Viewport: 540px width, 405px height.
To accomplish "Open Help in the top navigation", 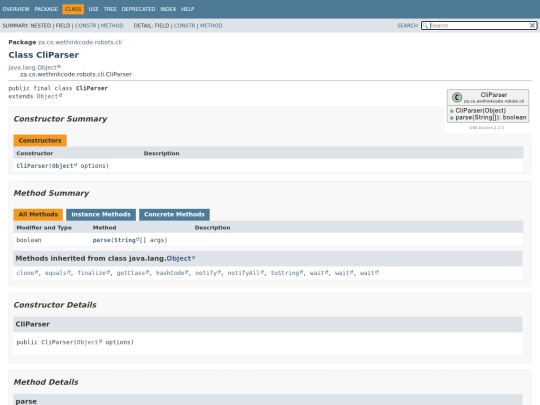I will pyautogui.click(x=188, y=9).
